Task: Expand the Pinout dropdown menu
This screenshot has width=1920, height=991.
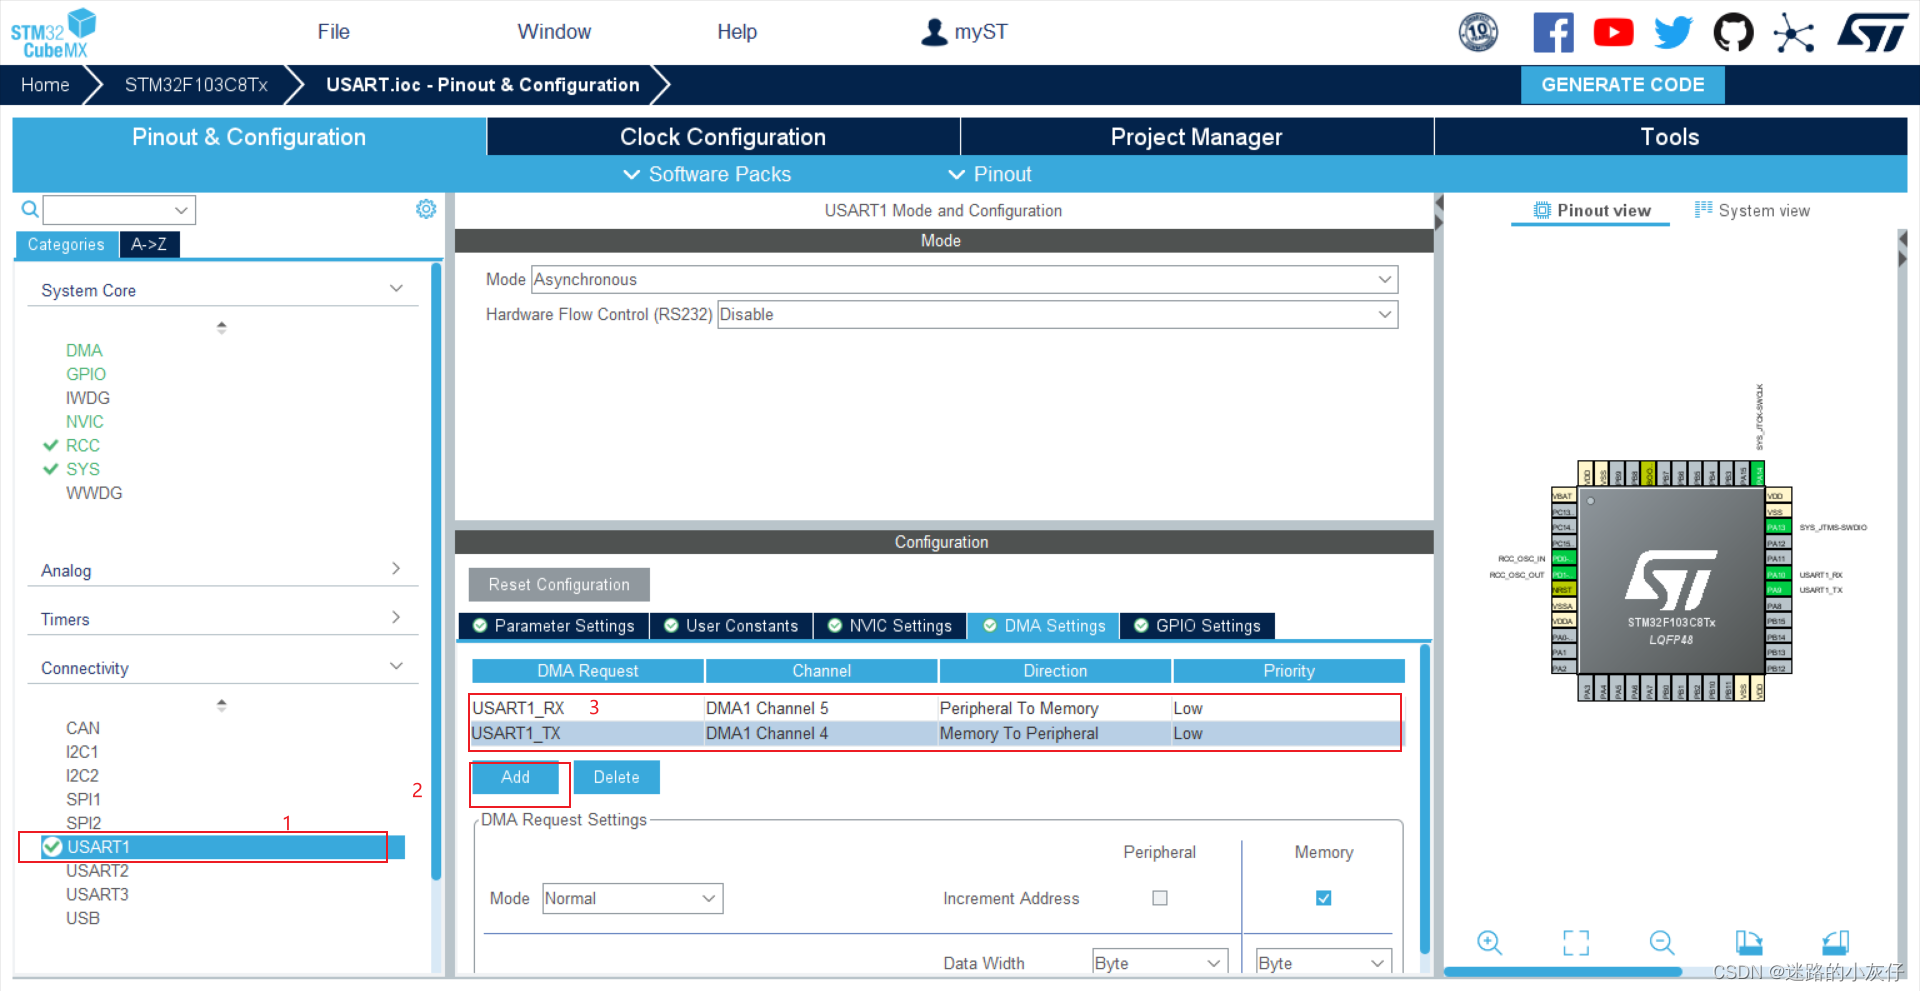Action: (990, 174)
